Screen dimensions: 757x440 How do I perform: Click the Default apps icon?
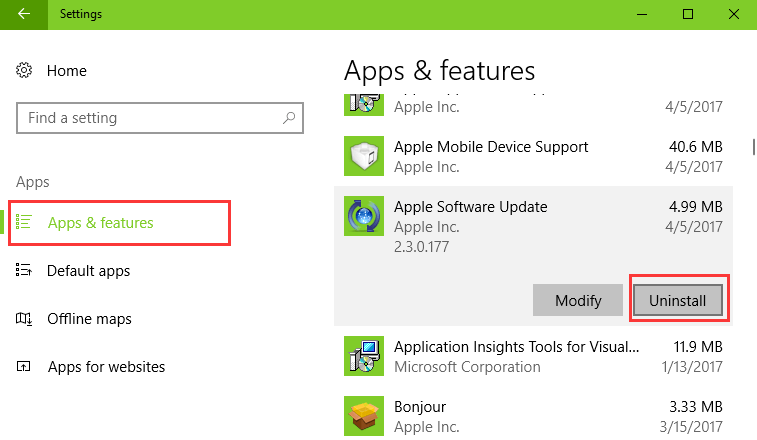pos(25,271)
